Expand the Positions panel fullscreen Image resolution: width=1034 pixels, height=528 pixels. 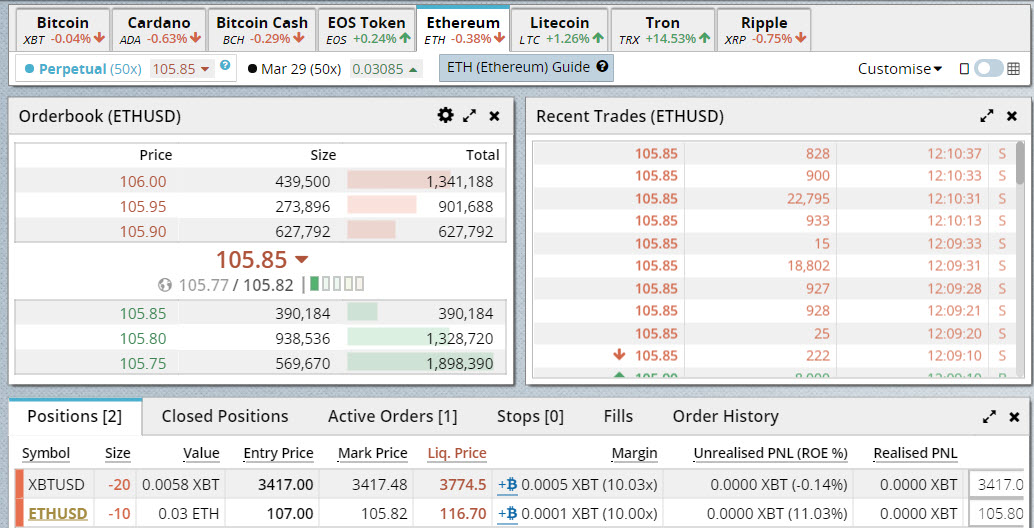(989, 417)
